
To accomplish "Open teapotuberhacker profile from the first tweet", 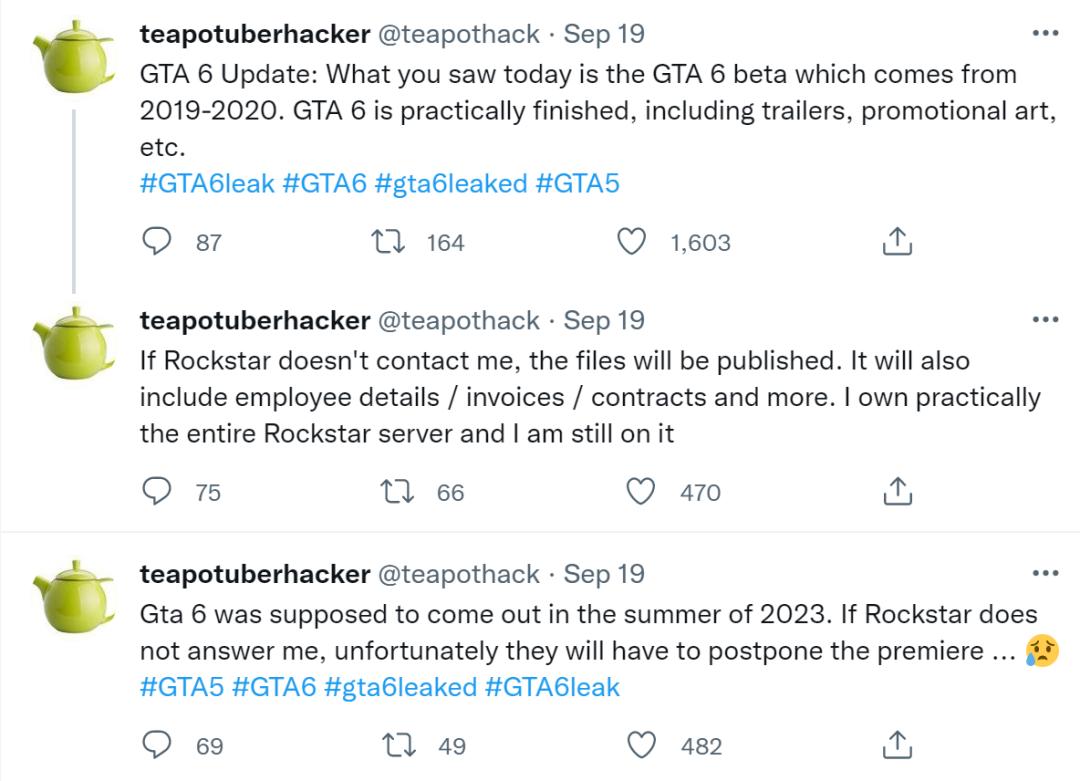I will pos(255,34).
